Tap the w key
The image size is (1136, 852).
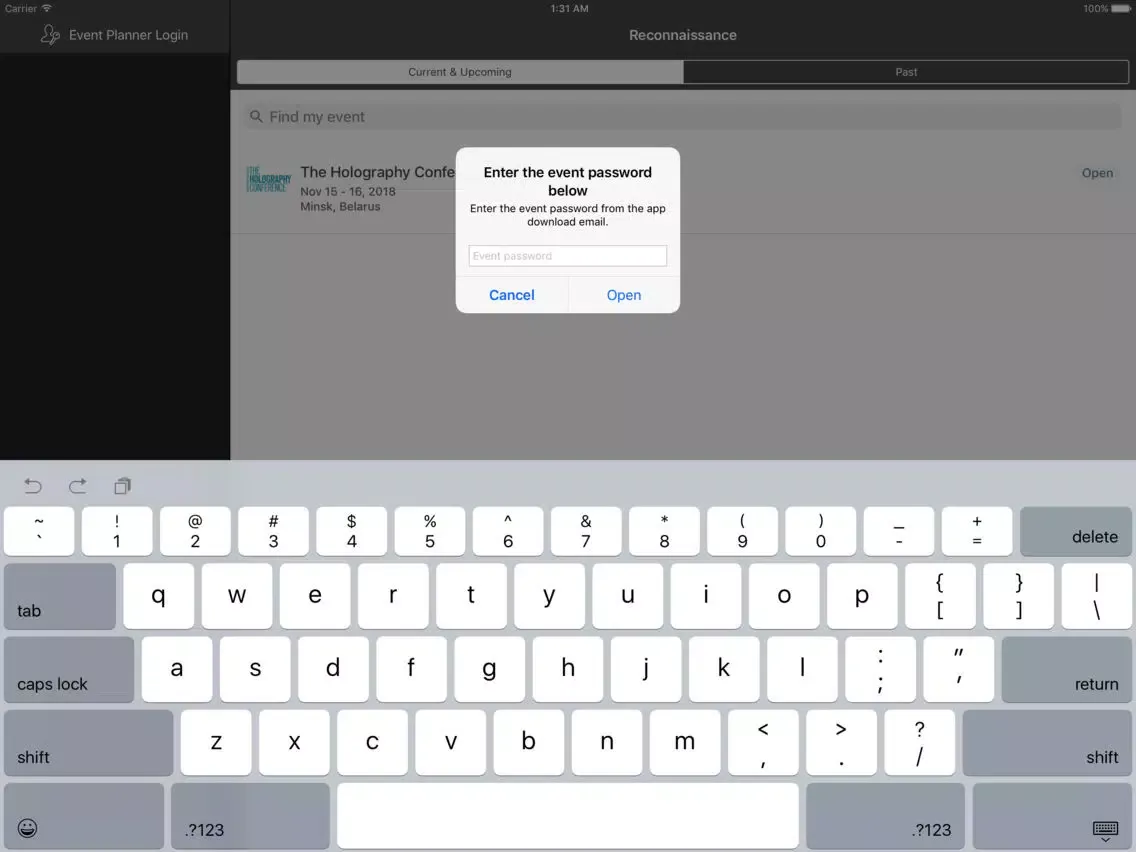tap(237, 596)
